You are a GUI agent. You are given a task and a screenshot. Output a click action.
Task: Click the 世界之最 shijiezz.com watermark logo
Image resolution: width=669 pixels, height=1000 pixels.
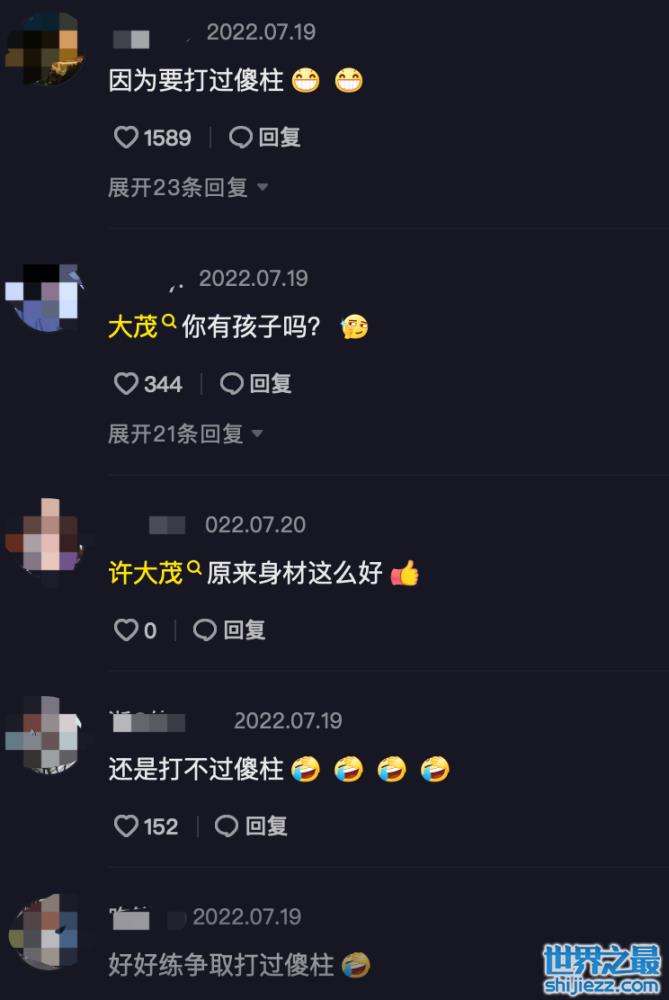coord(601,969)
